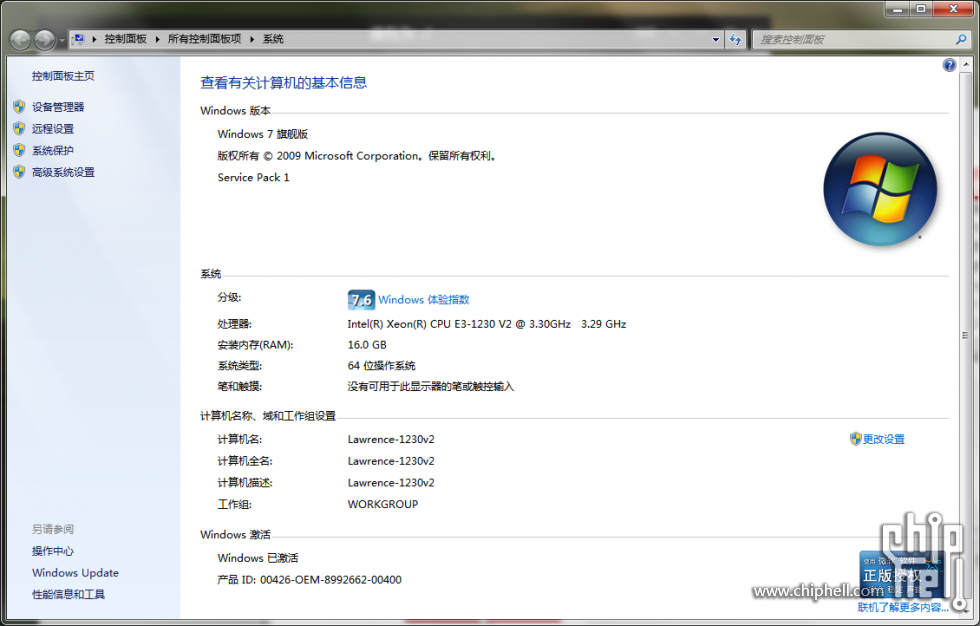Open Windows 体验指数 link
The width and height of the screenshot is (980, 626).
point(424,300)
